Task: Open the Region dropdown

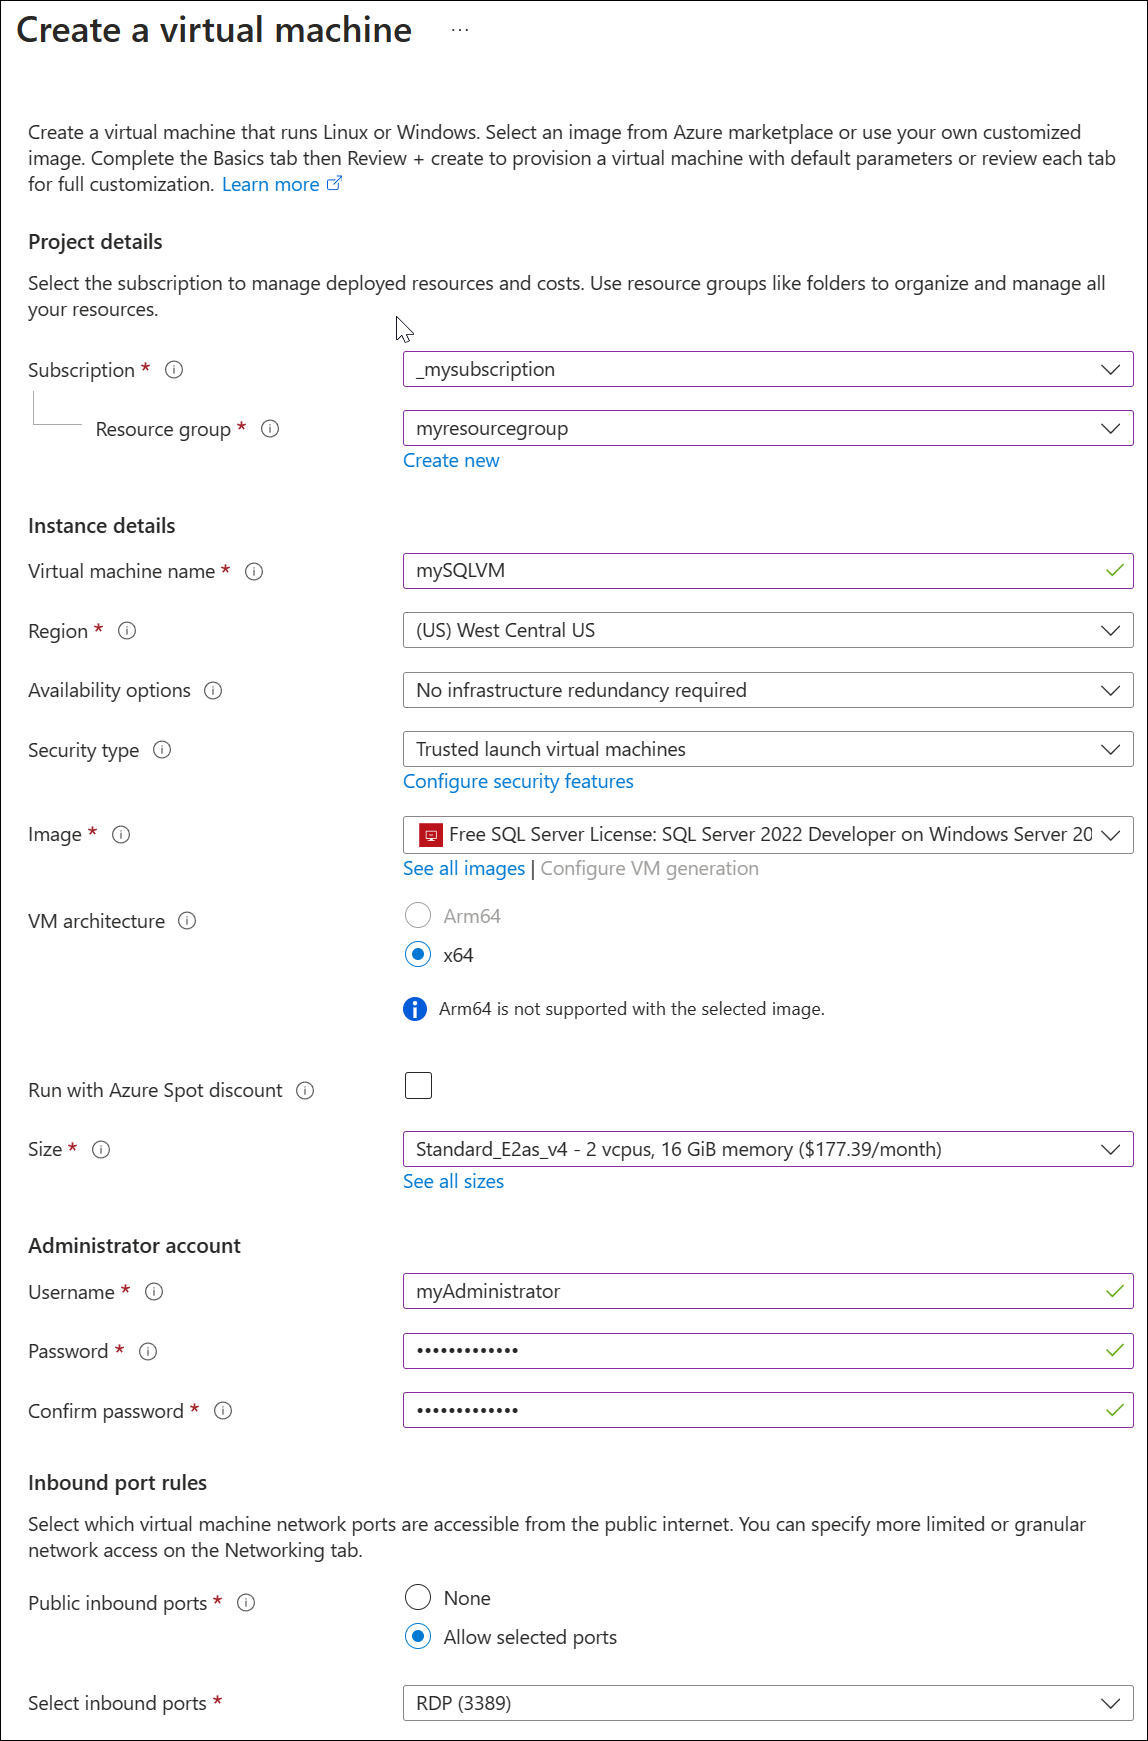Action: (767, 631)
